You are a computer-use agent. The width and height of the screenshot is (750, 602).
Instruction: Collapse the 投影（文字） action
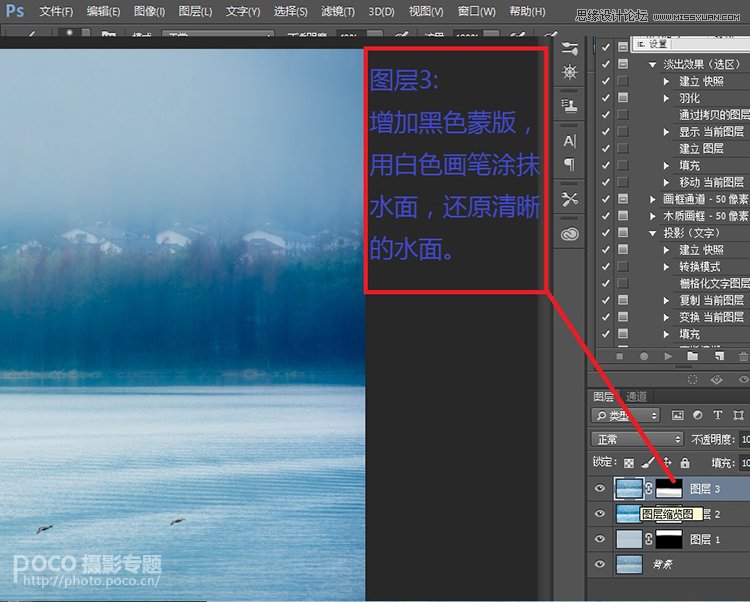click(x=652, y=233)
